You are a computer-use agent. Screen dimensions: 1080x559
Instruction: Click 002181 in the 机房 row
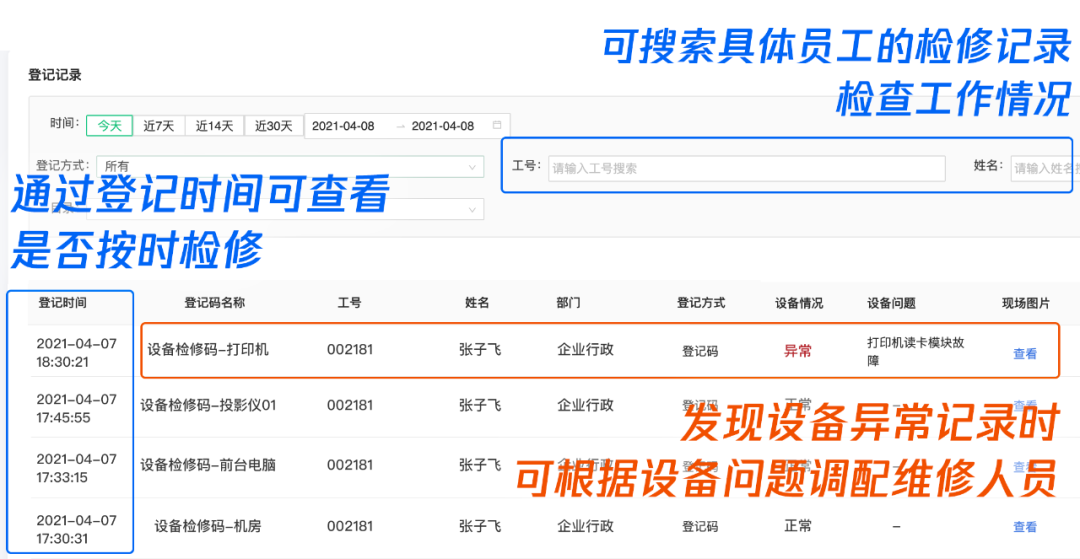point(350,527)
